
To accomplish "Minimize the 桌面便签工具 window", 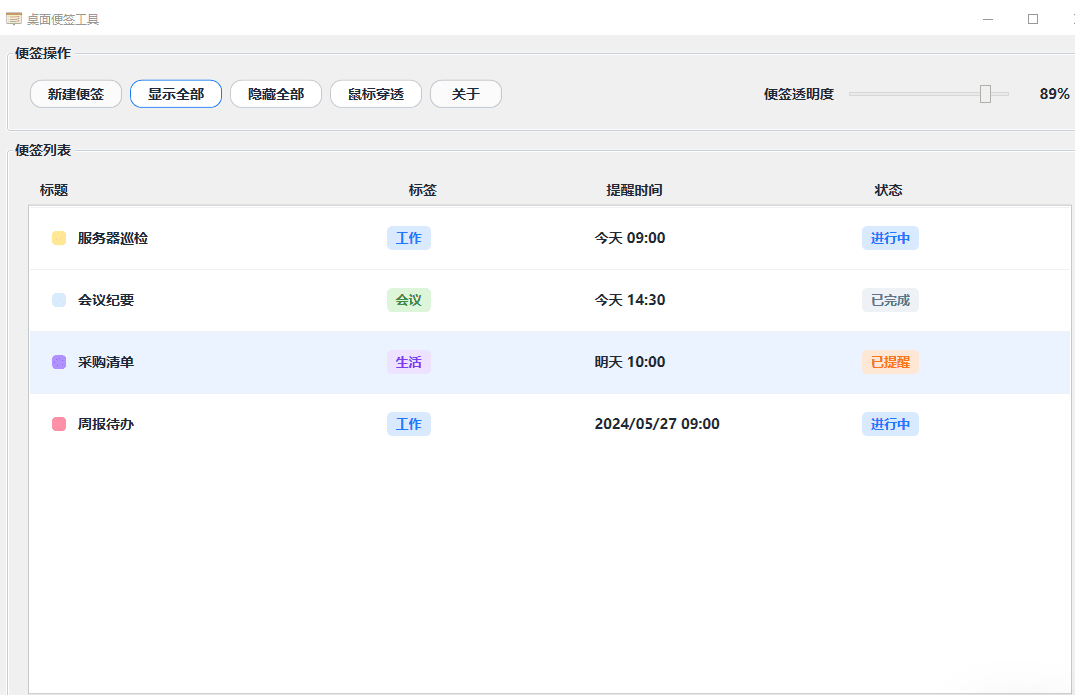I will pyautogui.click(x=988, y=19).
